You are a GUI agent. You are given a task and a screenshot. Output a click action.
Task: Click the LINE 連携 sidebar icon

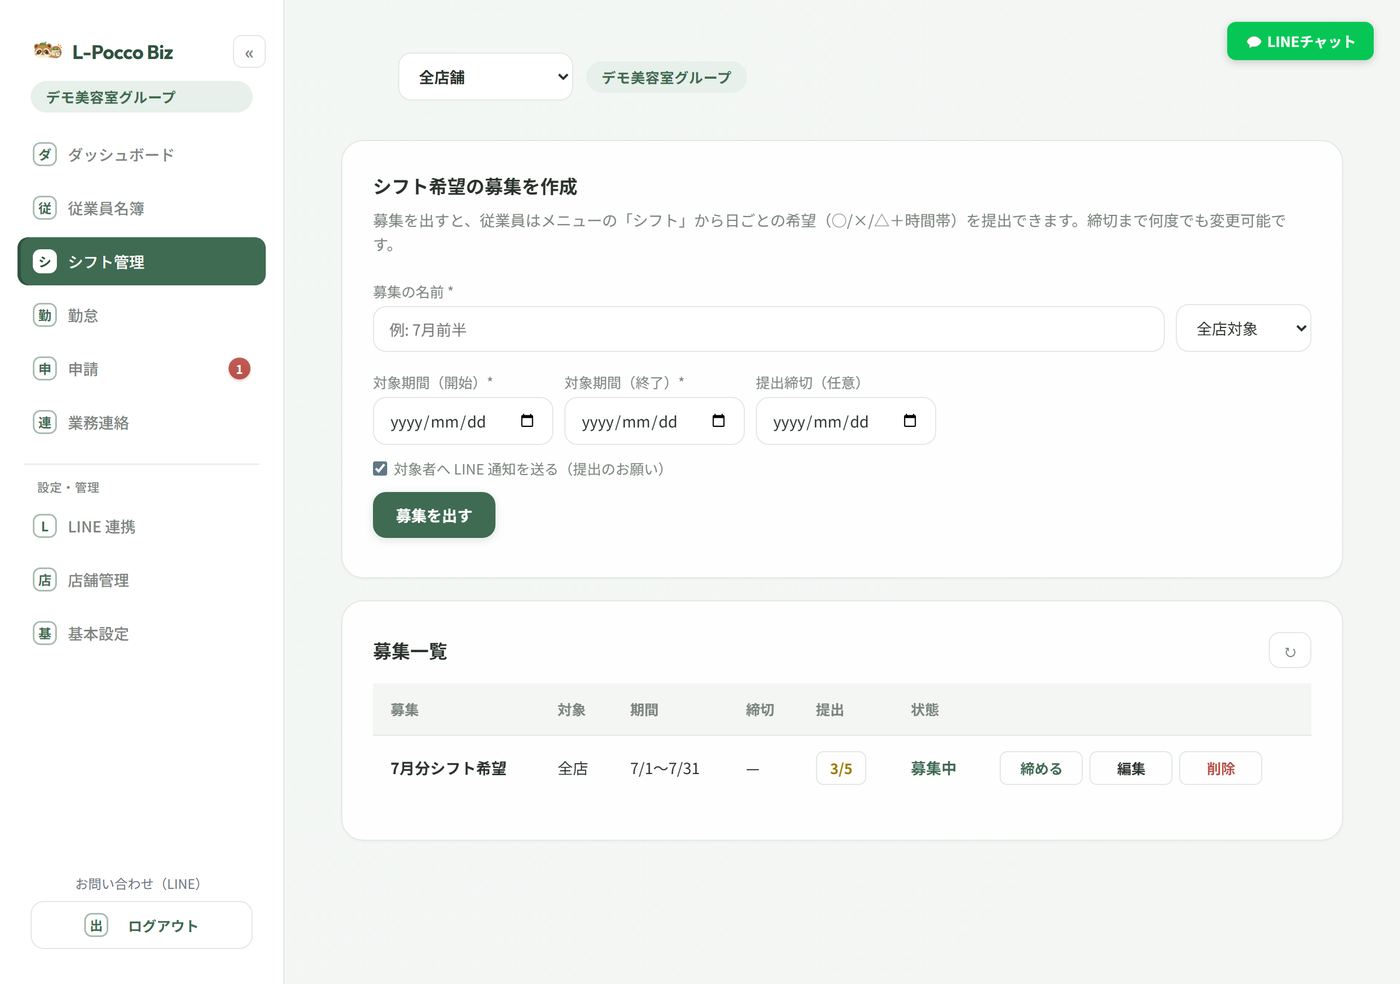44,526
